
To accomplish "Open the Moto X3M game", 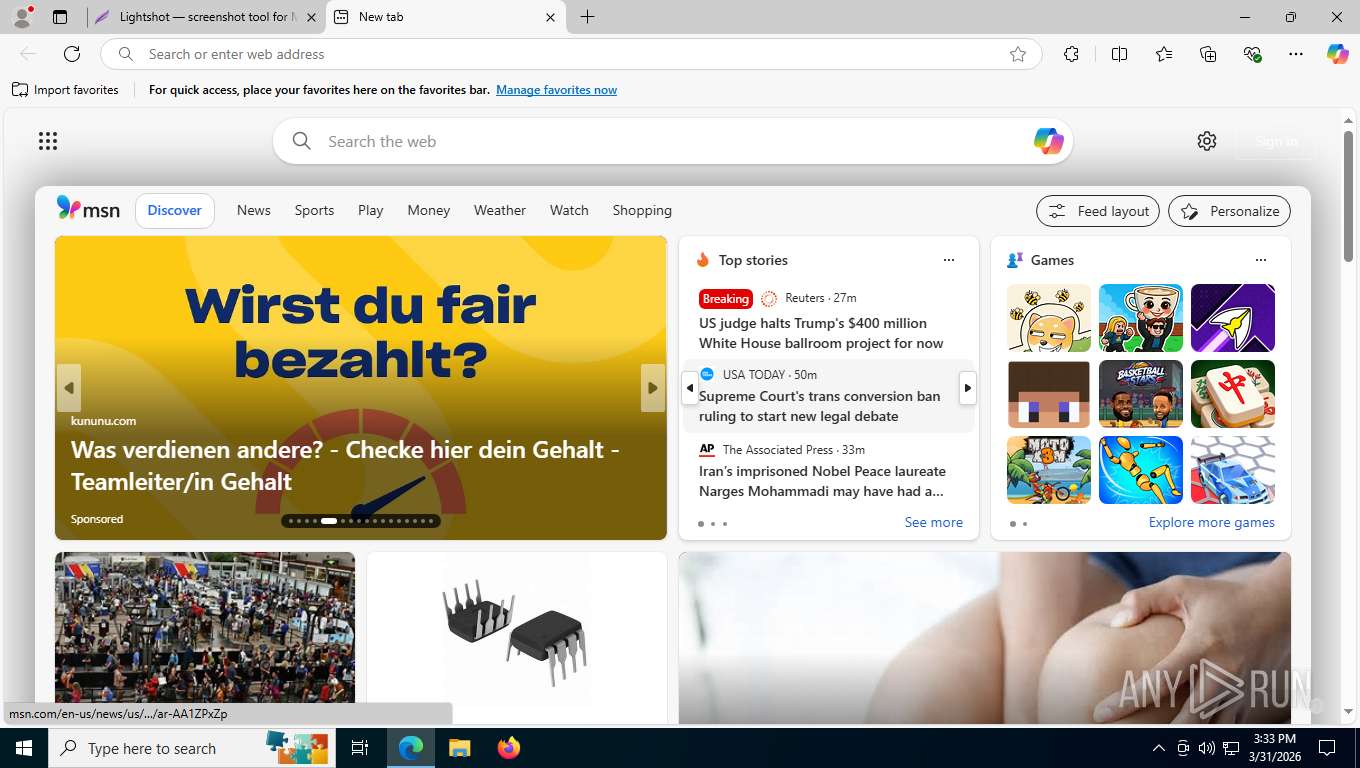I will pos(1049,470).
